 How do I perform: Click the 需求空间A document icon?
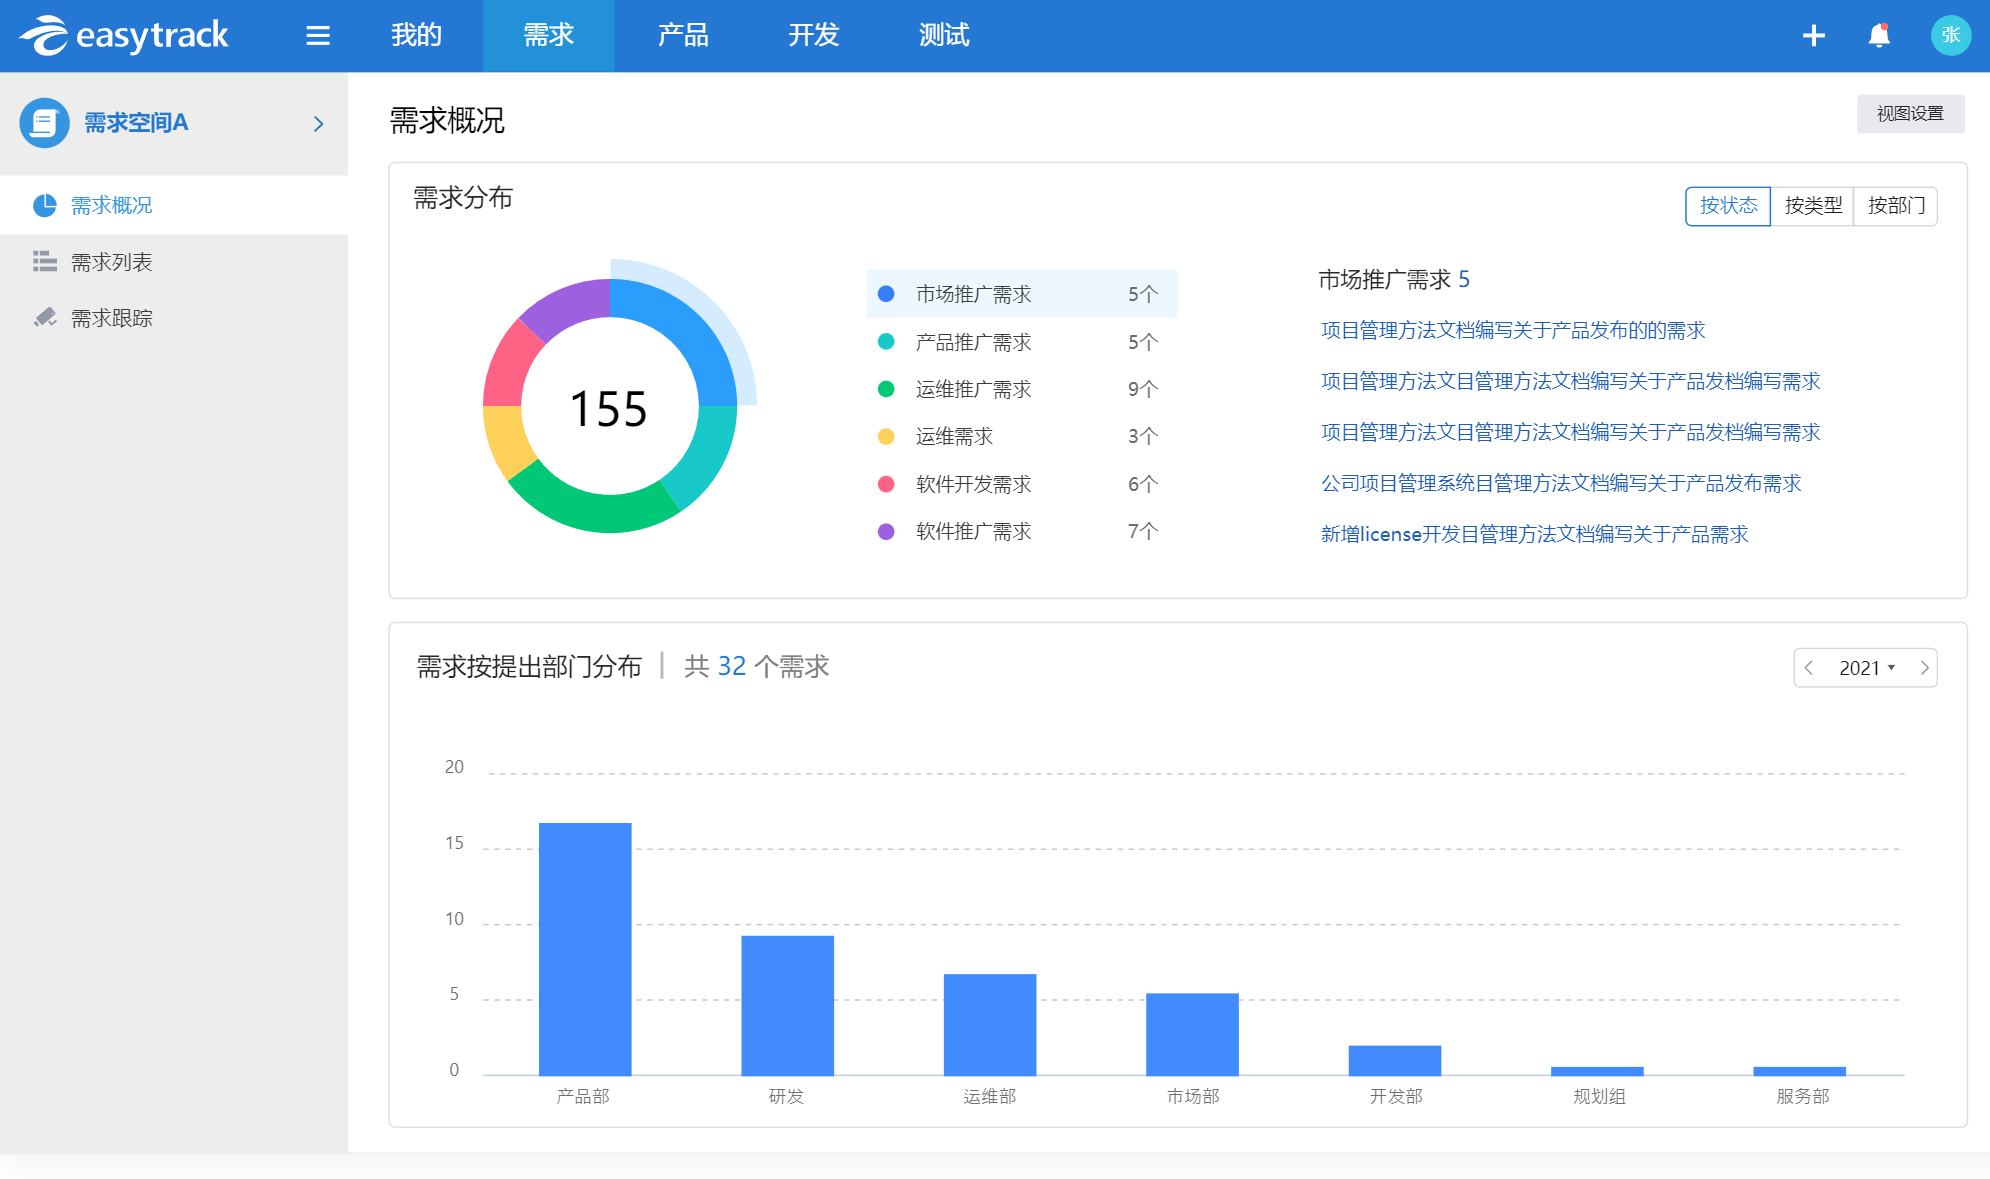[x=44, y=123]
